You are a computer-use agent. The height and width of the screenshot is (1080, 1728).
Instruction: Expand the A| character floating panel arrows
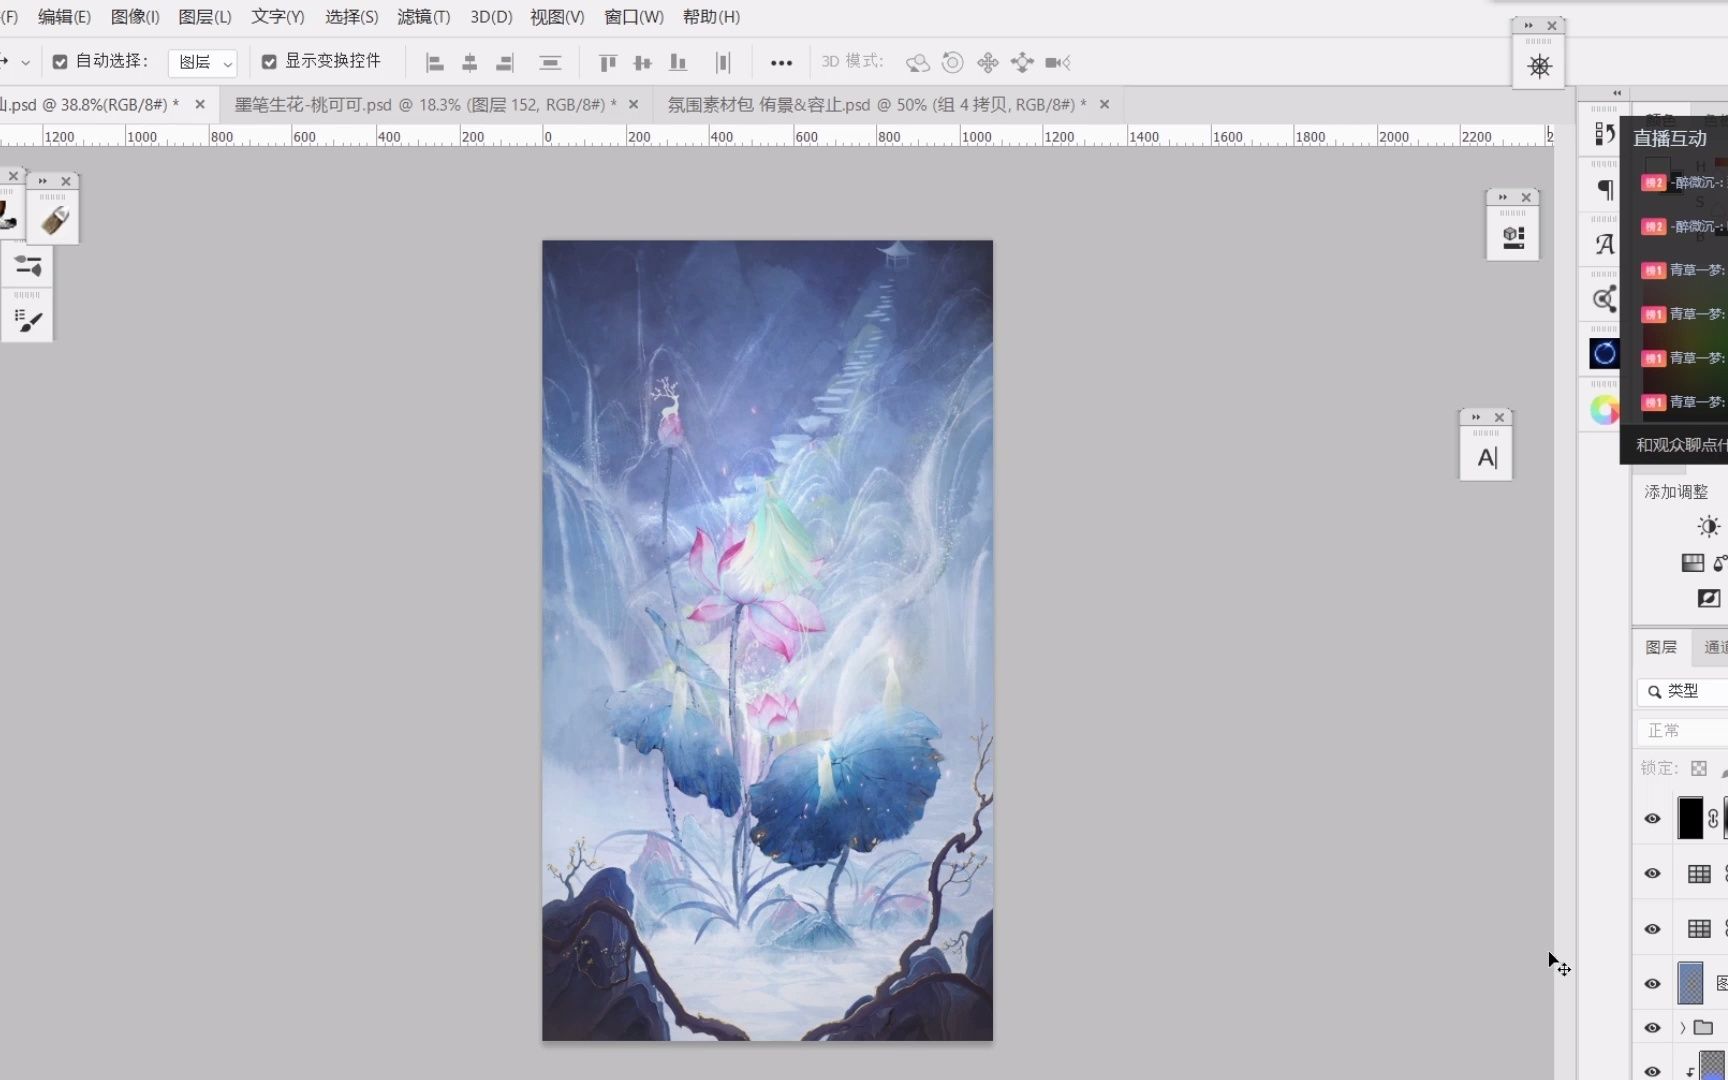(x=1477, y=417)
